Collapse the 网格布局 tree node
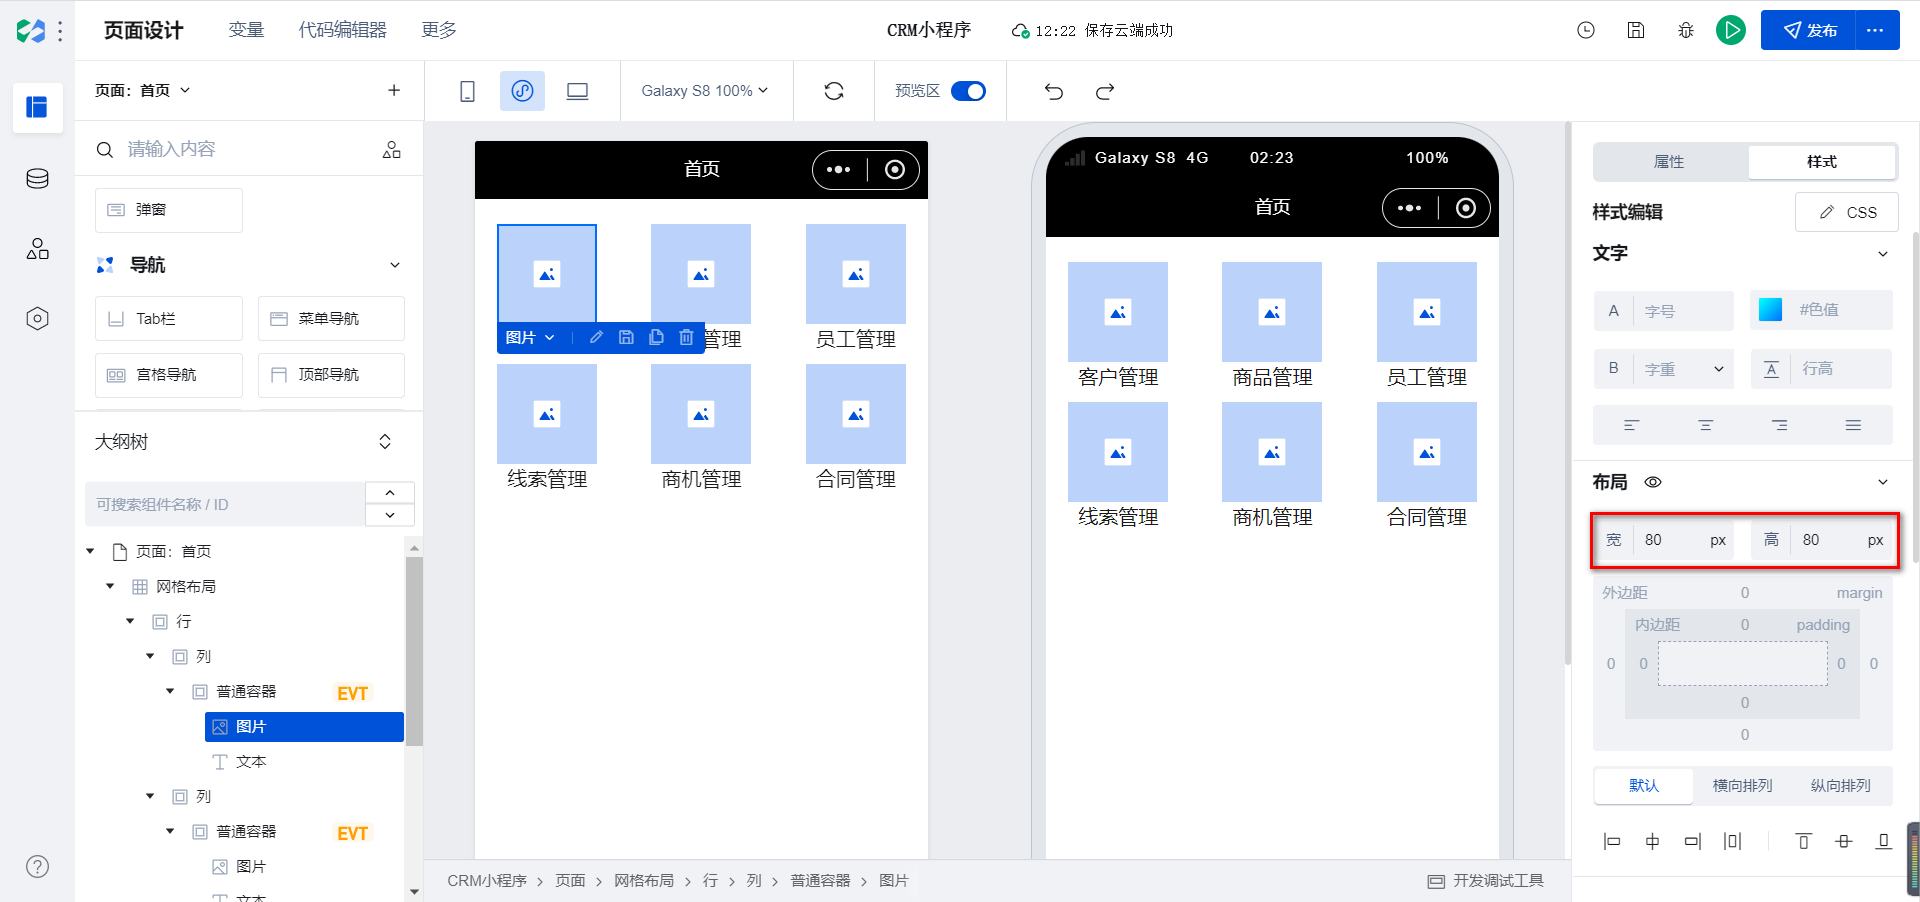The image size is (1920, 902). tap(110, 586)
